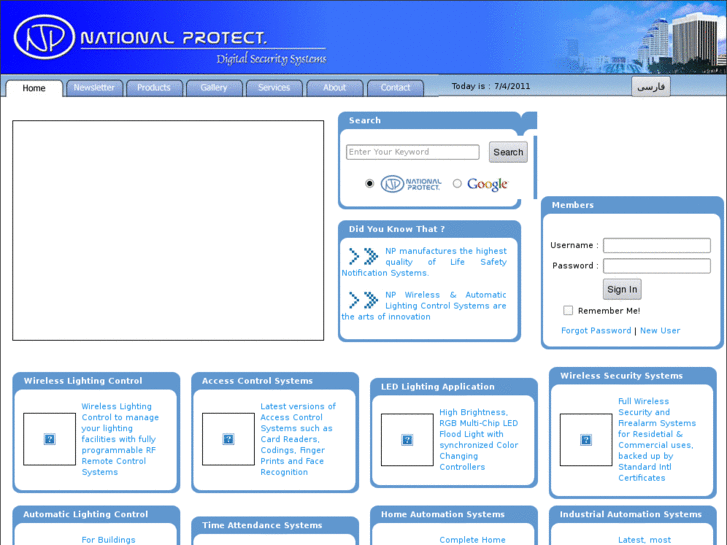Check the Remember Me checkbox
The width and height of the screenshot is (727, 545).
pos(568,310)
